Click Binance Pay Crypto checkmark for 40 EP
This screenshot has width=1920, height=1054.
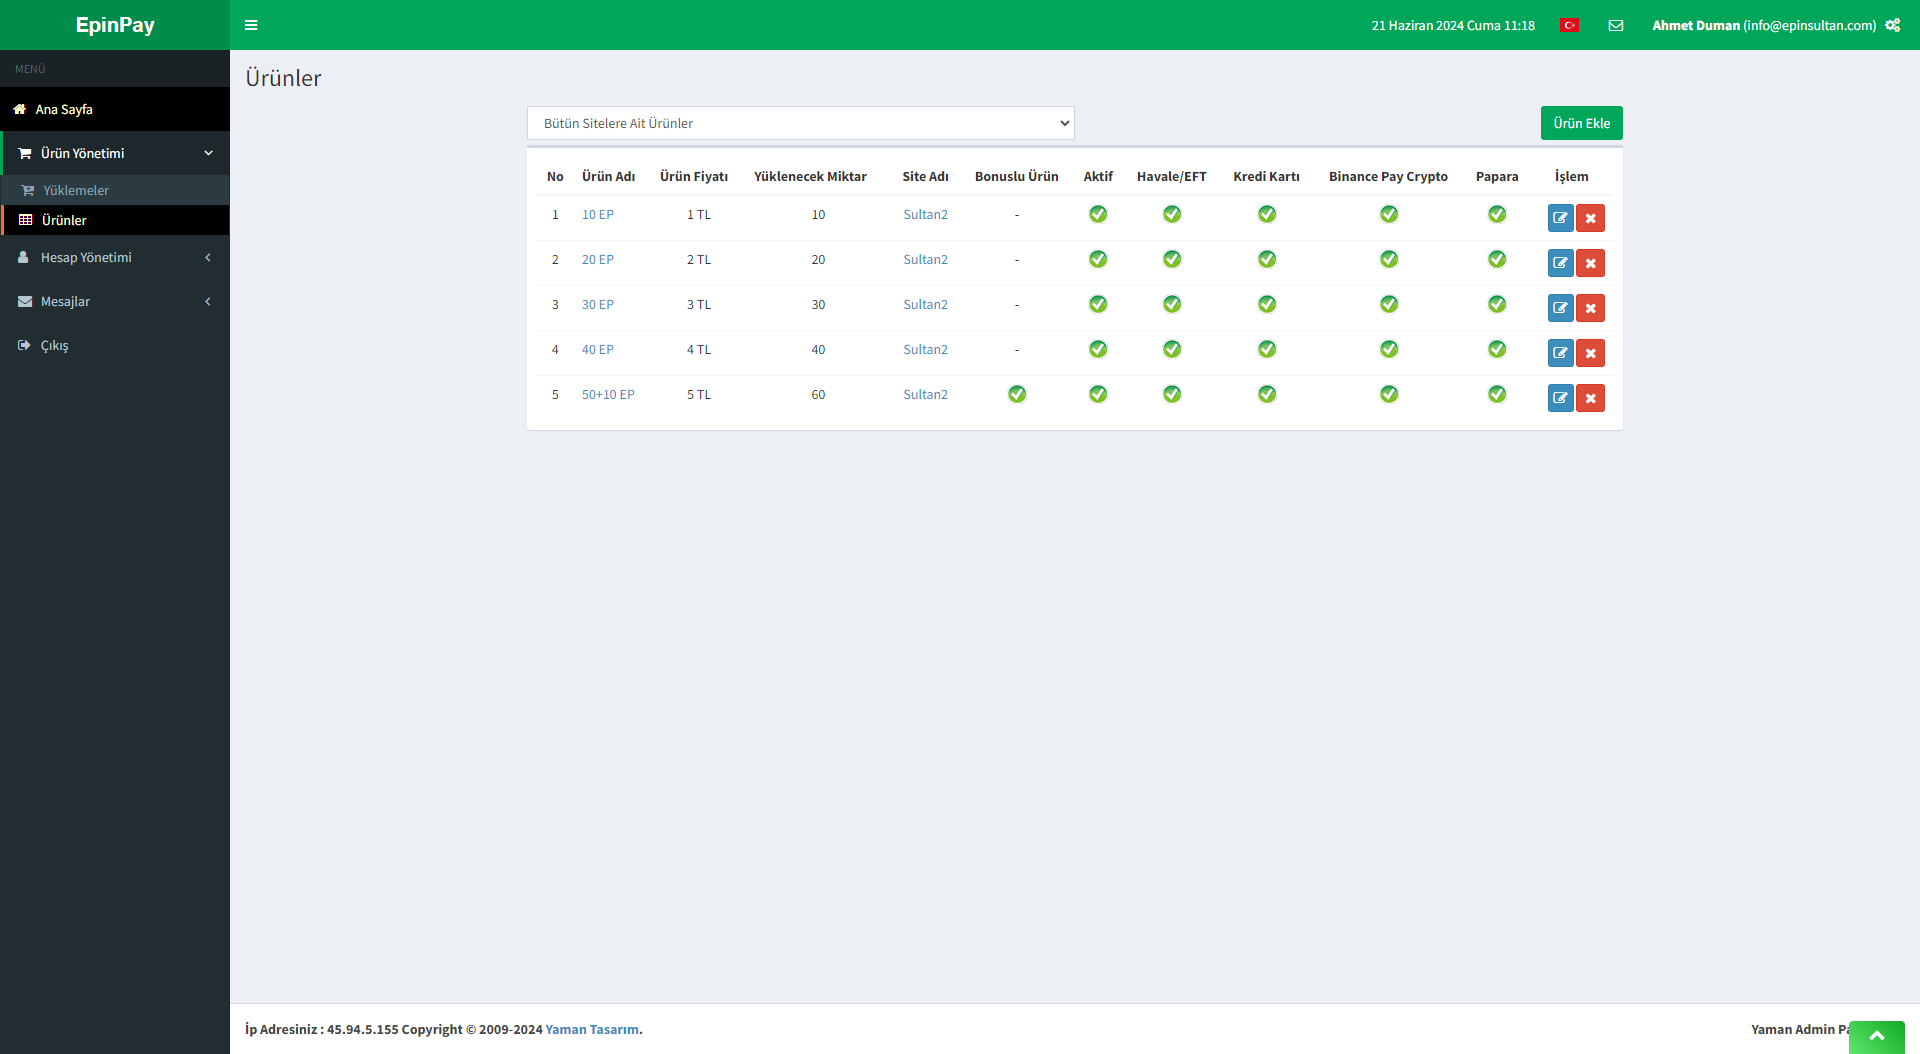tap(1389, 349)
